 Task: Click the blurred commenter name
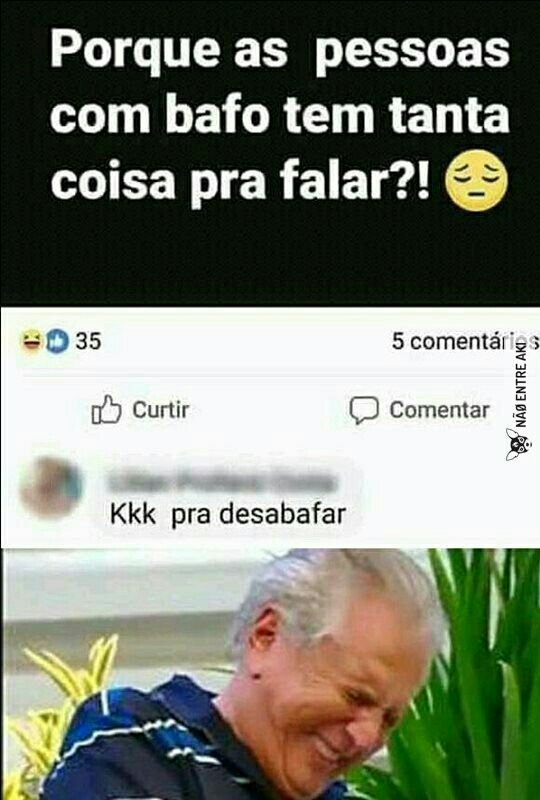pos(223,482)
